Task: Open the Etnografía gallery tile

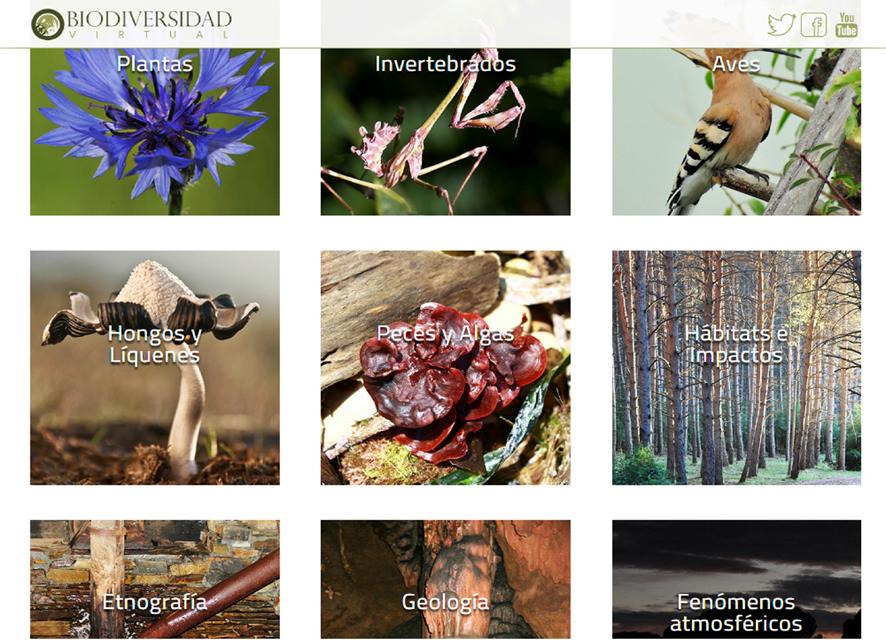Action: pos(155,580)
